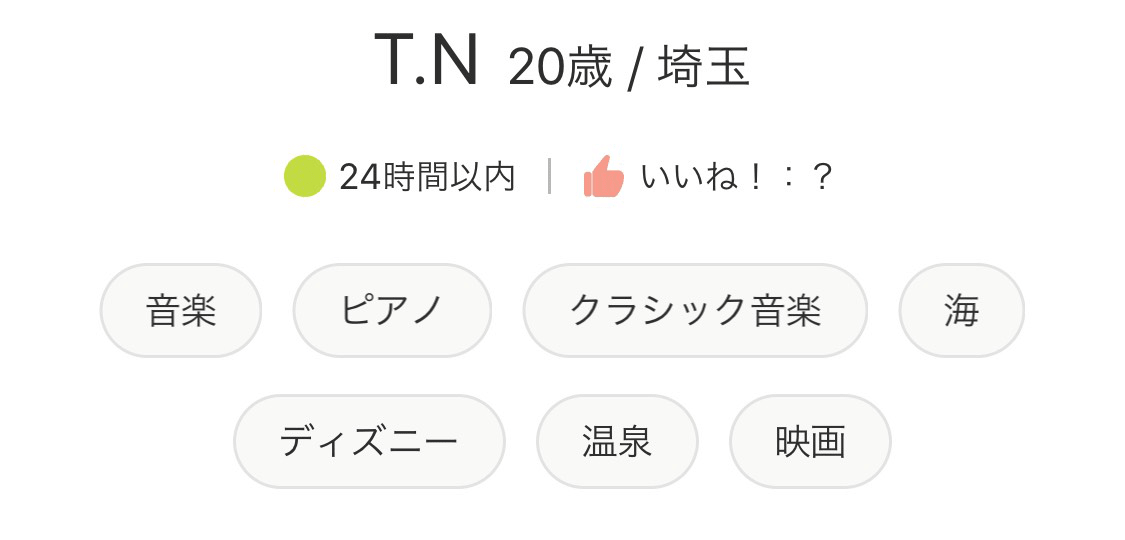The width and height of the screenshot is (1125, 540).
Task: Tap the 温泉 interest tag
Action: (617, 441)
